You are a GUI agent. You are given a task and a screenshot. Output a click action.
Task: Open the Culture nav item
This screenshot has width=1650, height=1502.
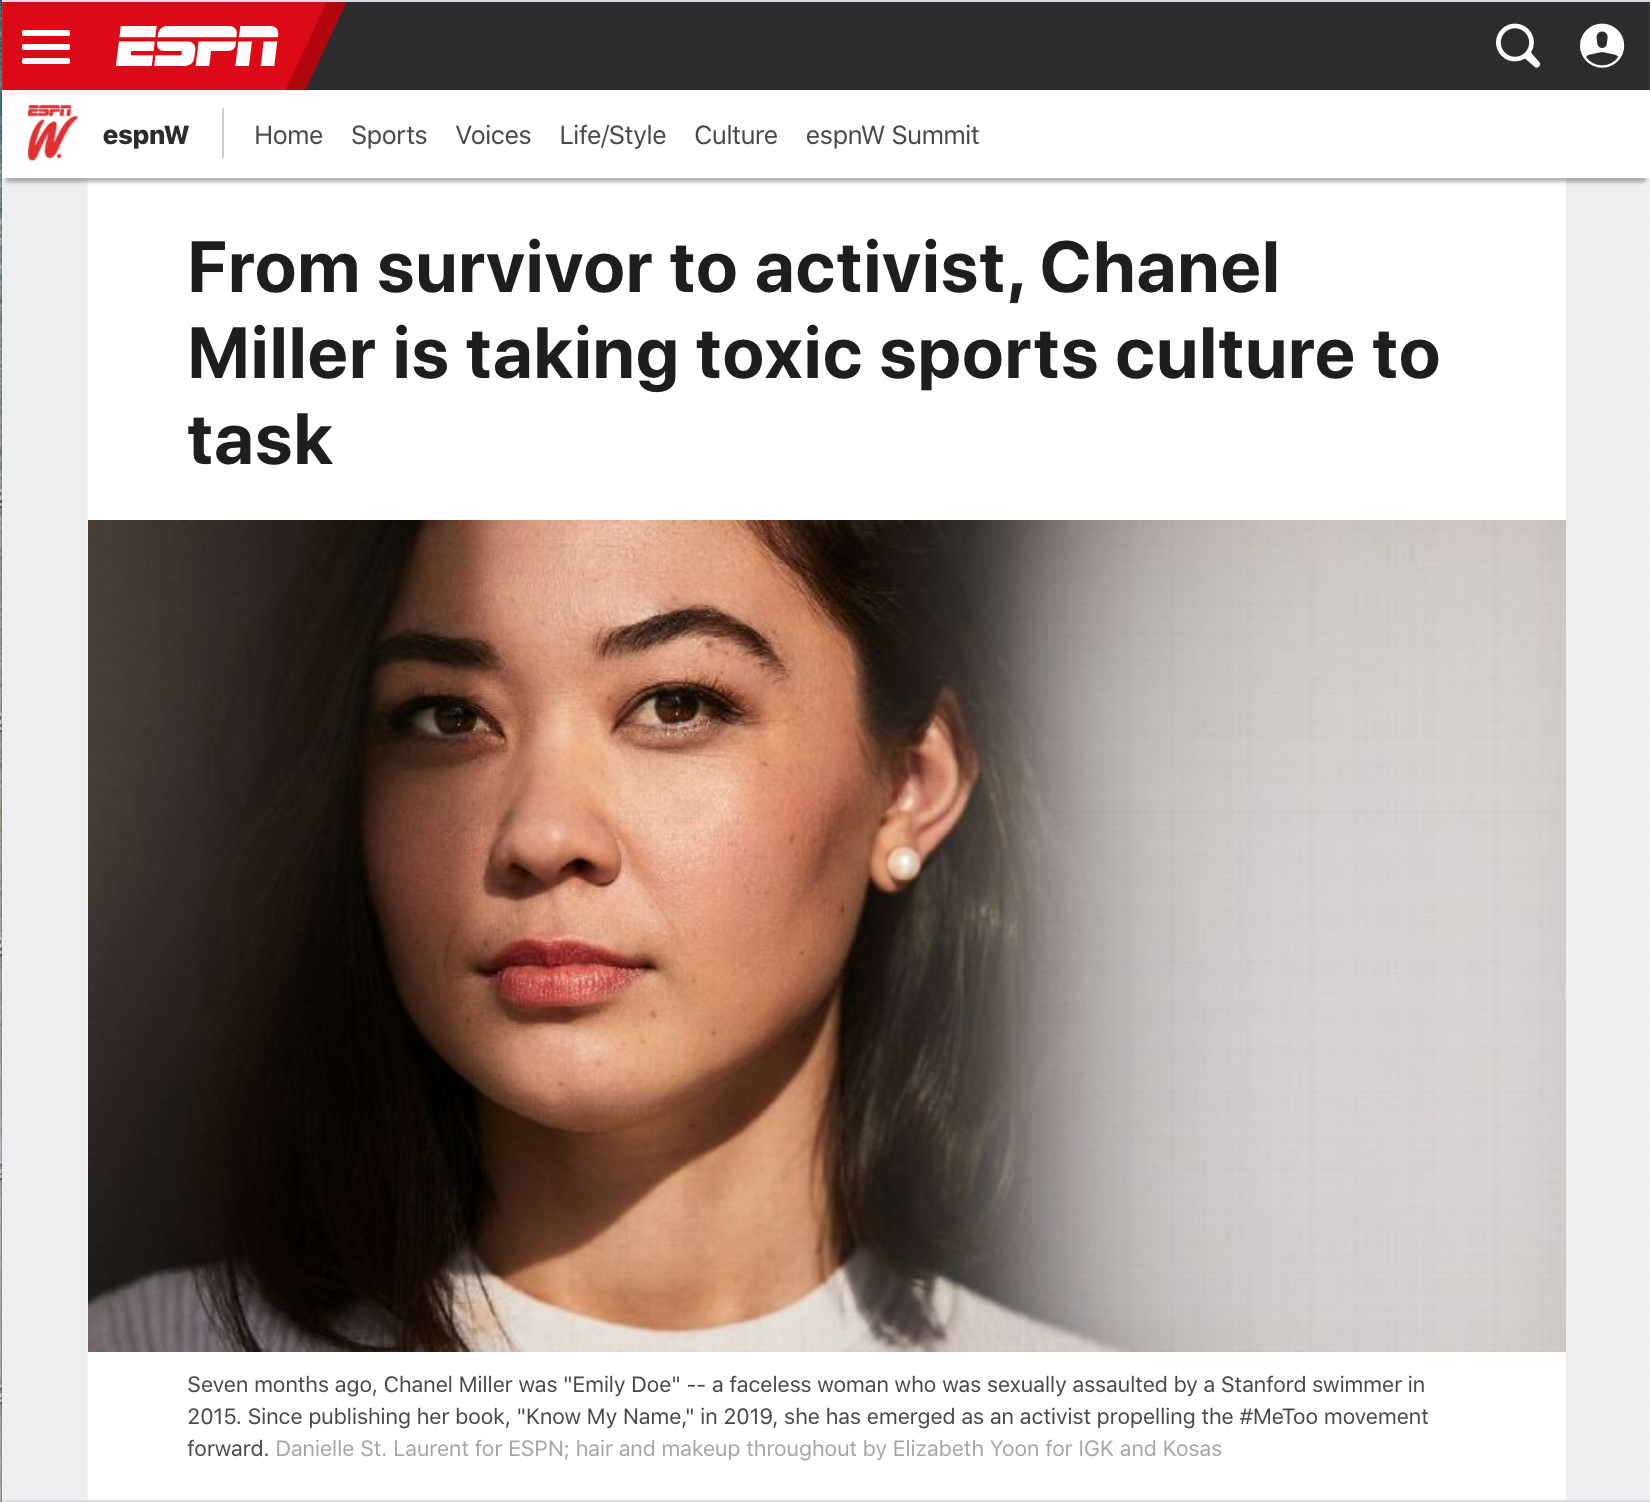pyautogui.click(x=736, y=135)
